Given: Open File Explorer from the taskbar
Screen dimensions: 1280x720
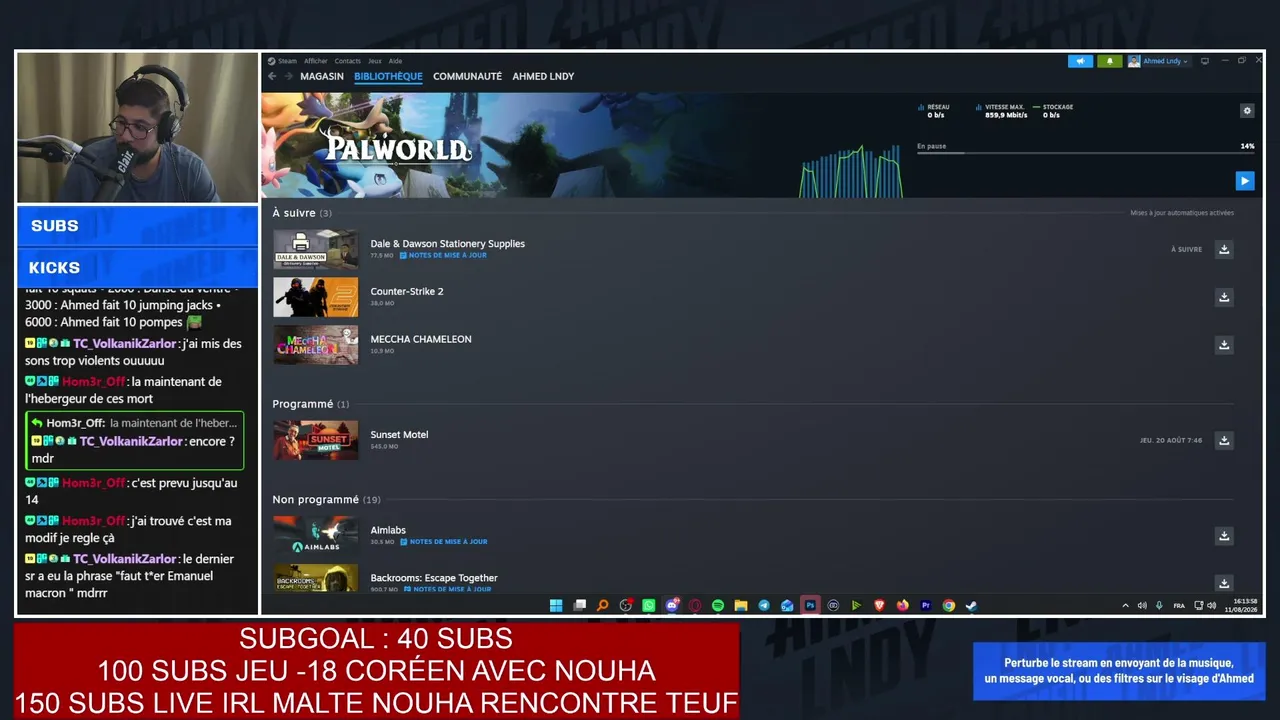Looking at the screenshot, I should click(741, 605).
